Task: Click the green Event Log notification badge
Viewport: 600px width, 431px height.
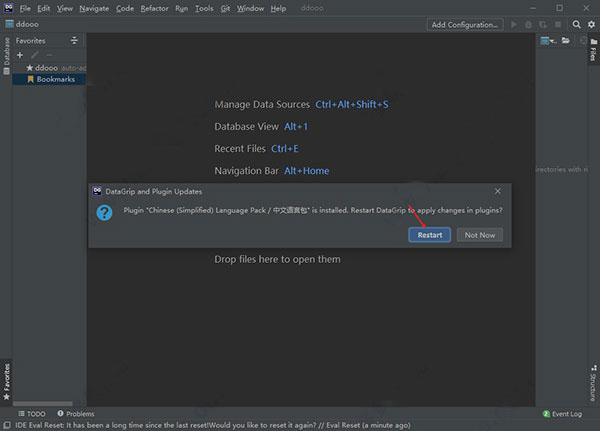Action: 546,414
